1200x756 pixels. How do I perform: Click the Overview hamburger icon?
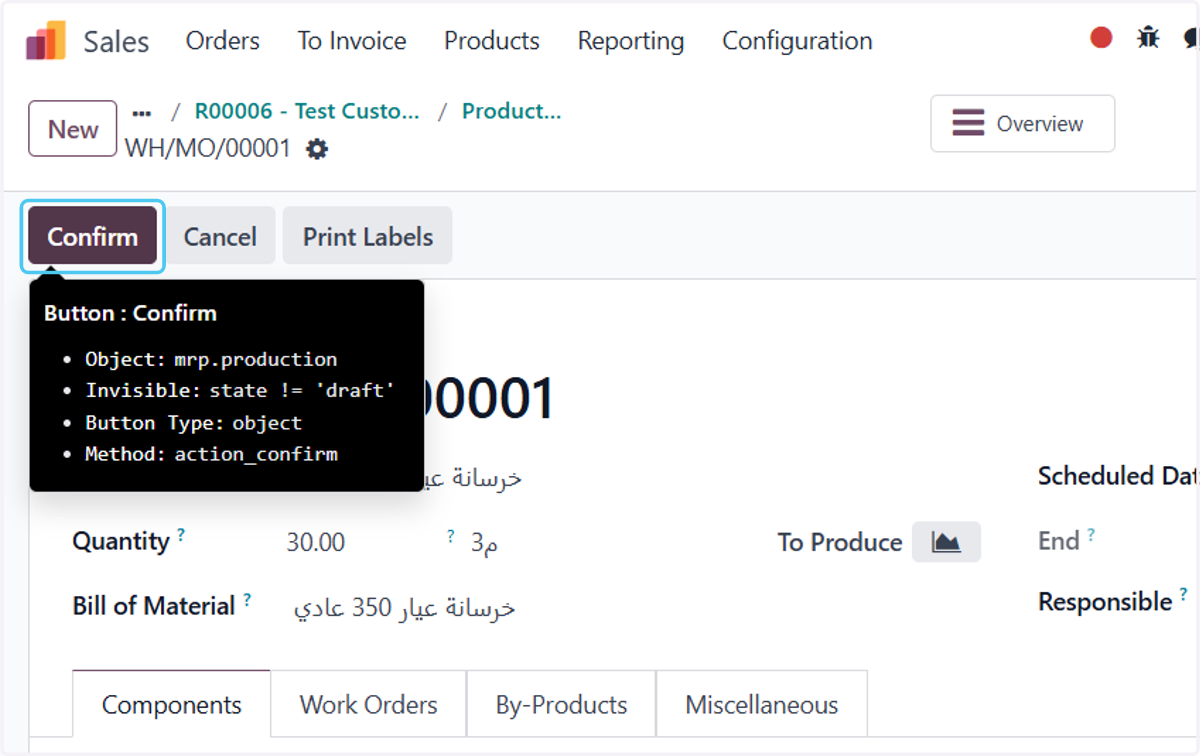tap(967, 124)
